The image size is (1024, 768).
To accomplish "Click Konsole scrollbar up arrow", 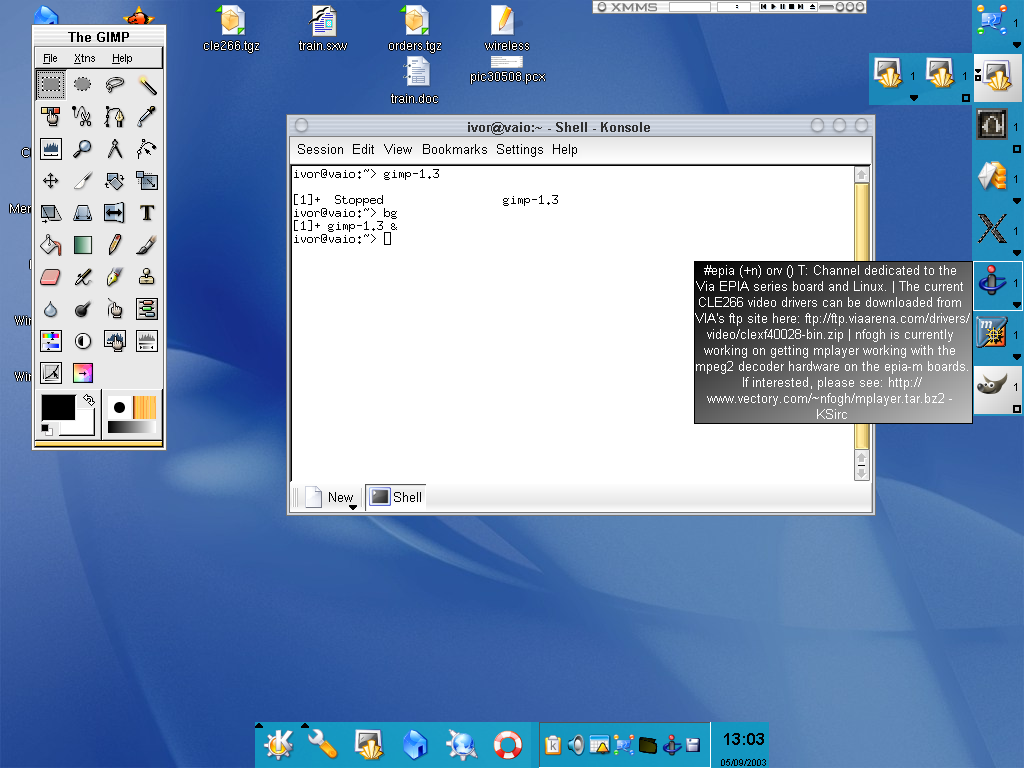I will pyautogui.click(x=861, y=175).
